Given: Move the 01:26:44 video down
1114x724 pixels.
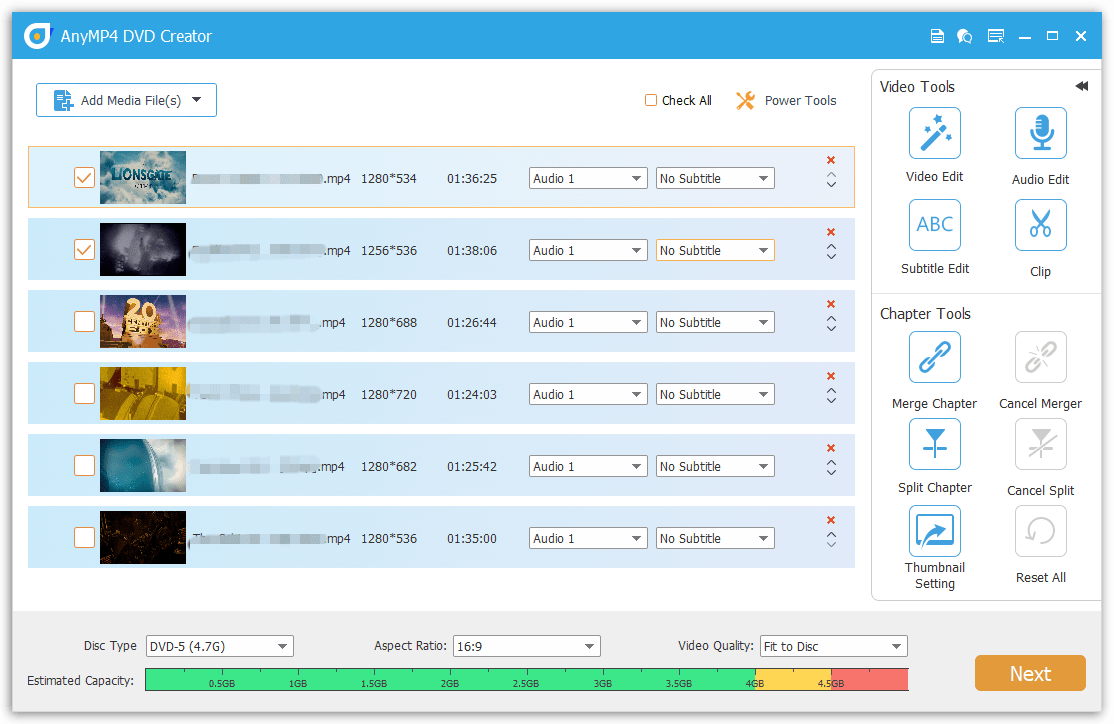Looking at the screenshot, I should point(831,329).
